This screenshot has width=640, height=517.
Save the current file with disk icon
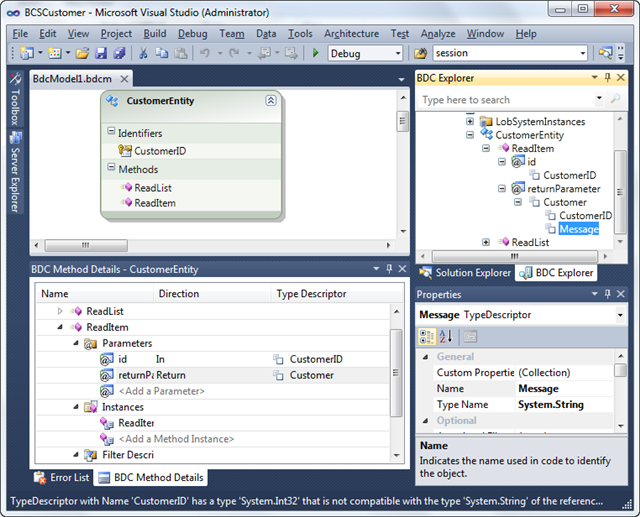101,53
